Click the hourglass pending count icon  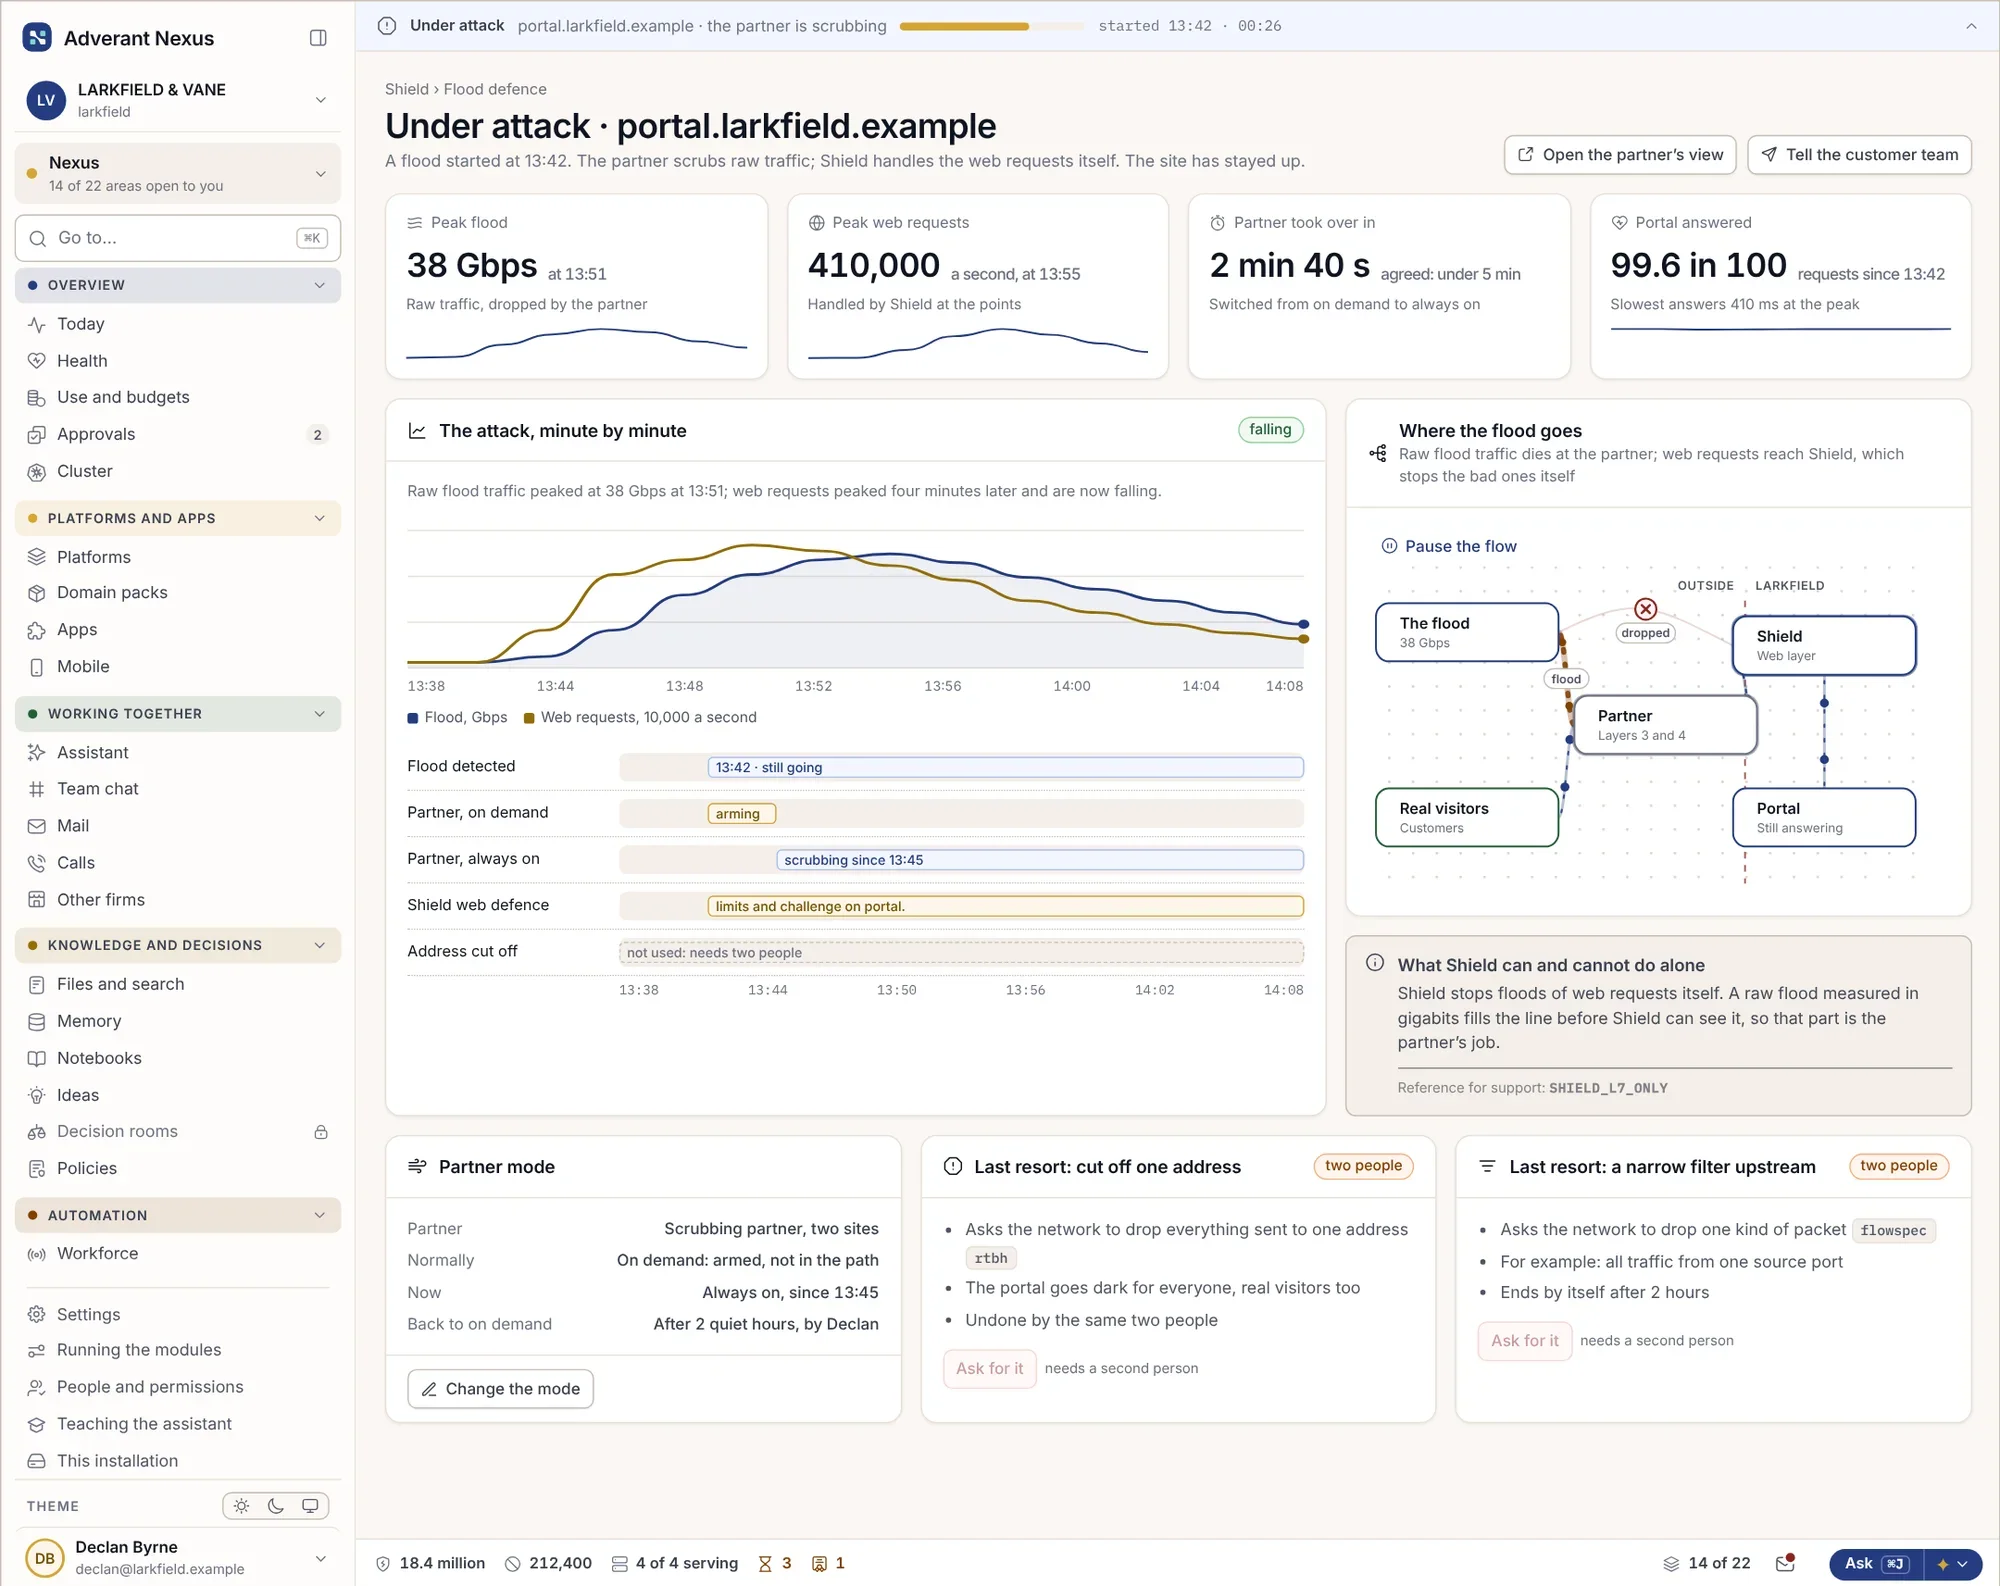[765, 1563]
